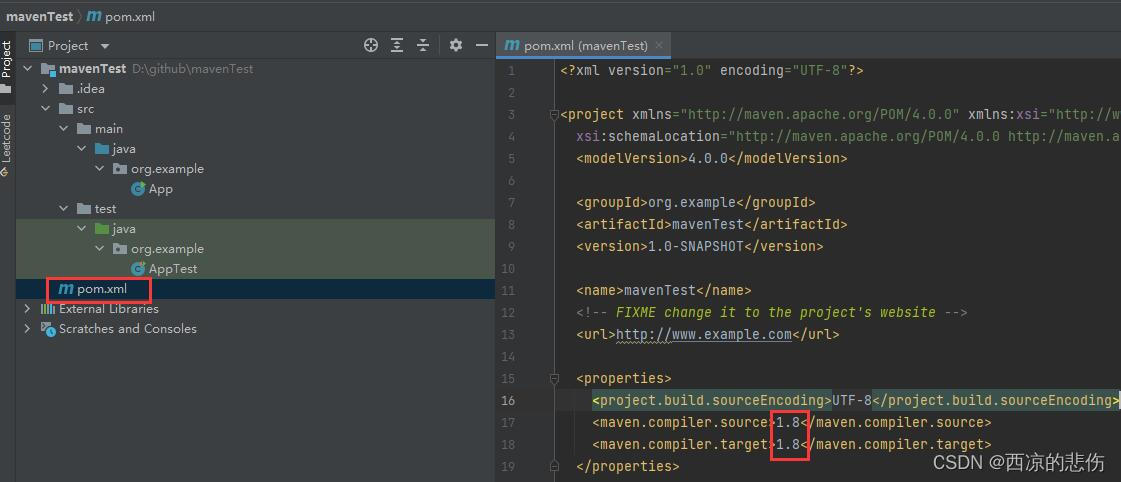The image size is (1121, 482).
Task: Open the Leetcode side tool tab
Action: 6,145
